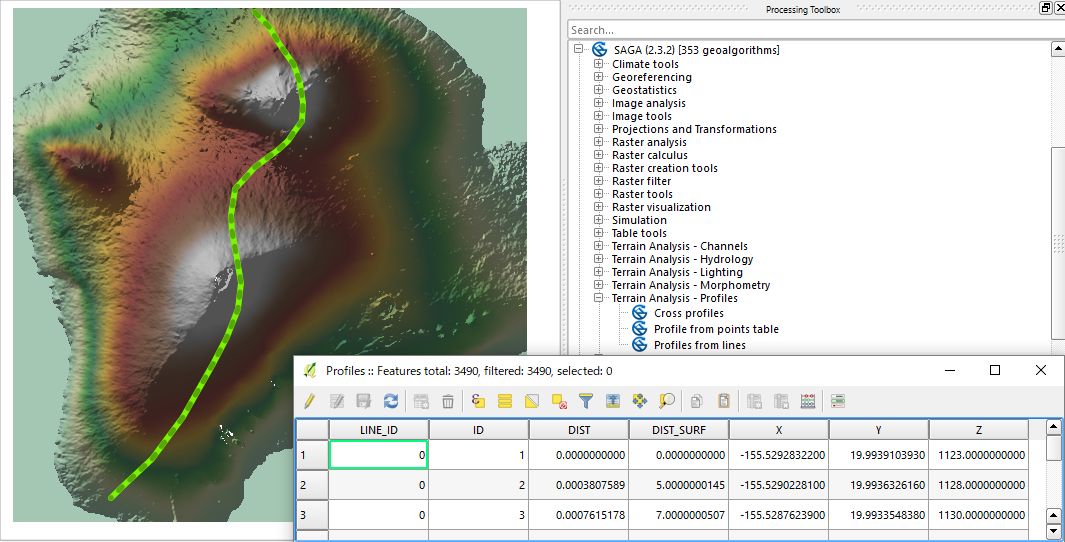Float the Processing Toolbox panel
1065x542 pixels.
coord(1045,8)
